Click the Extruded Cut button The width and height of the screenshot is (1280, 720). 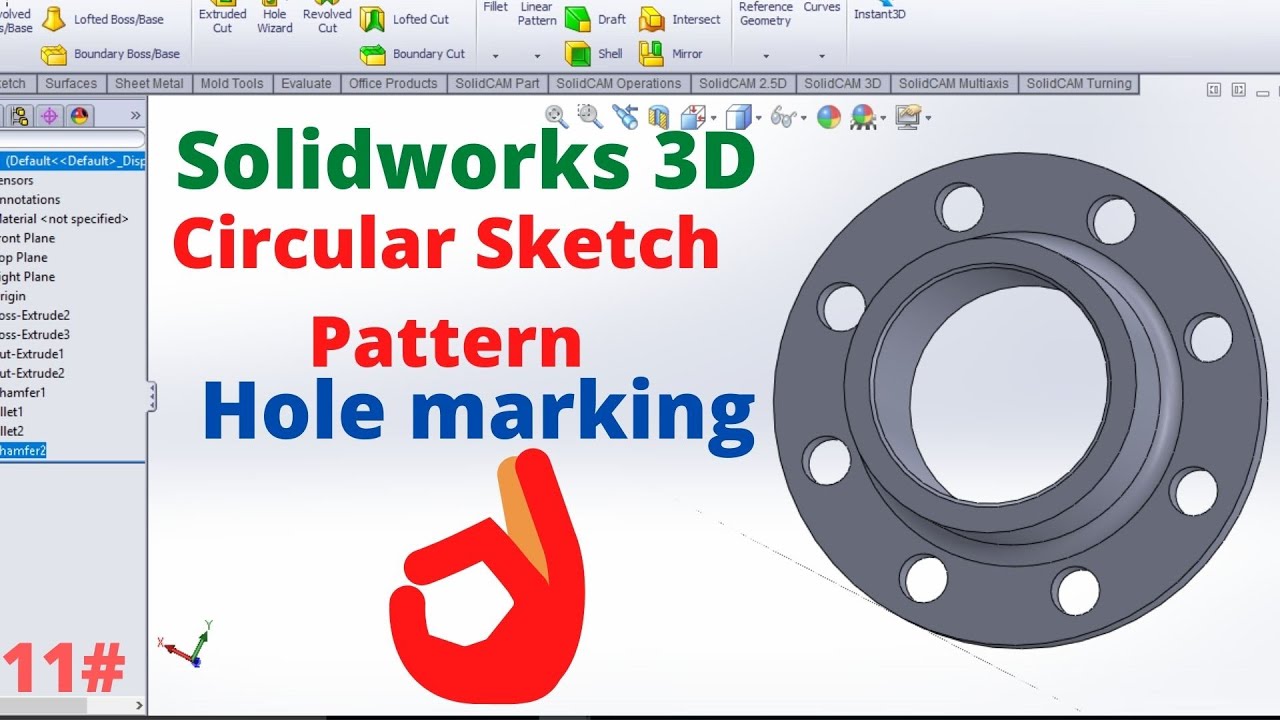click(222, 18)
